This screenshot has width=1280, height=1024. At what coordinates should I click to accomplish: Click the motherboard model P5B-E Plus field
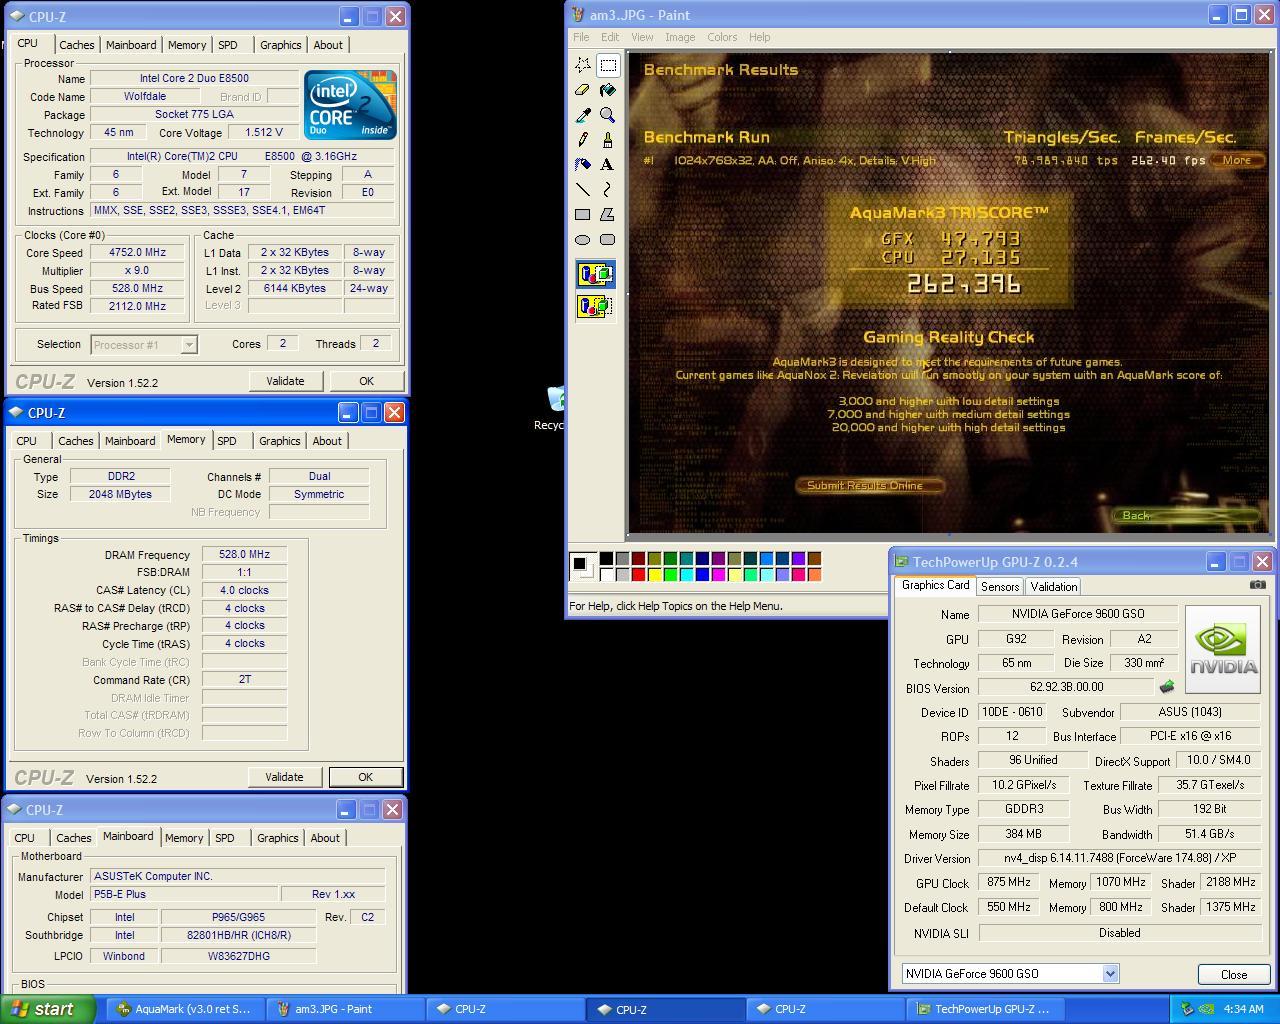[x=184, y=894]
